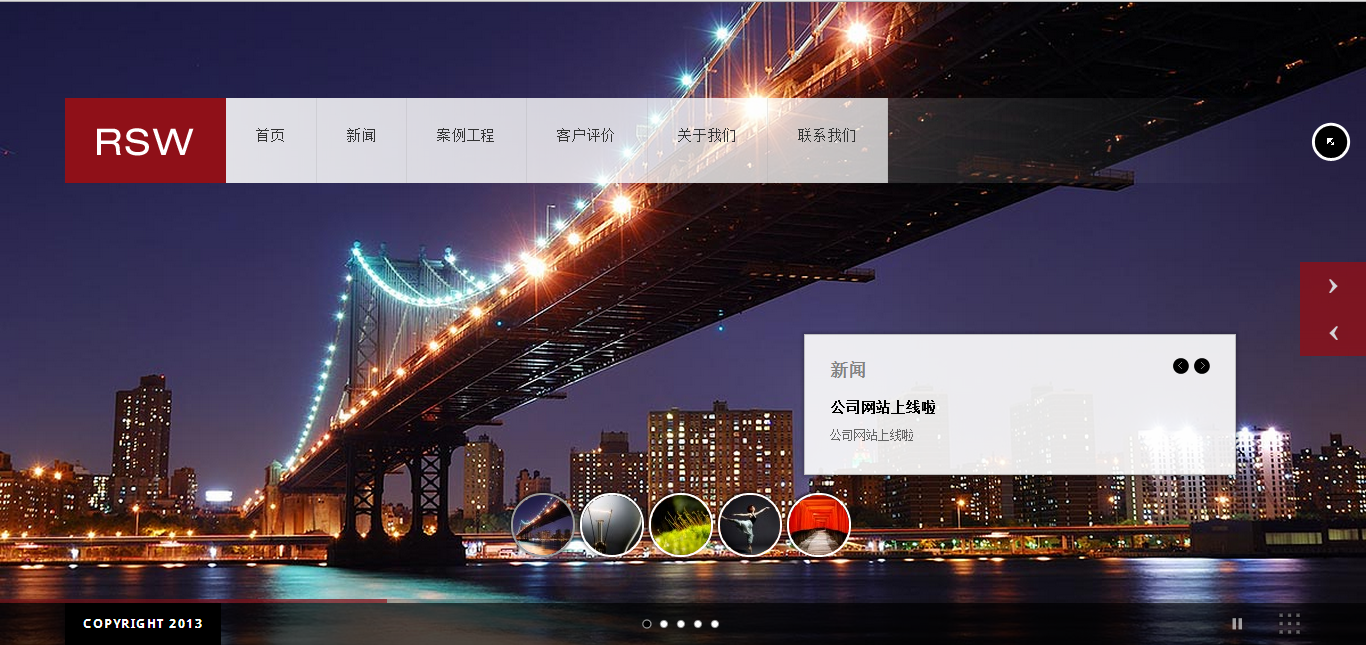Screen dimensions: 1366x645
Task: Navigate to 案例工程 page
Action: click(x=465, y=136)
